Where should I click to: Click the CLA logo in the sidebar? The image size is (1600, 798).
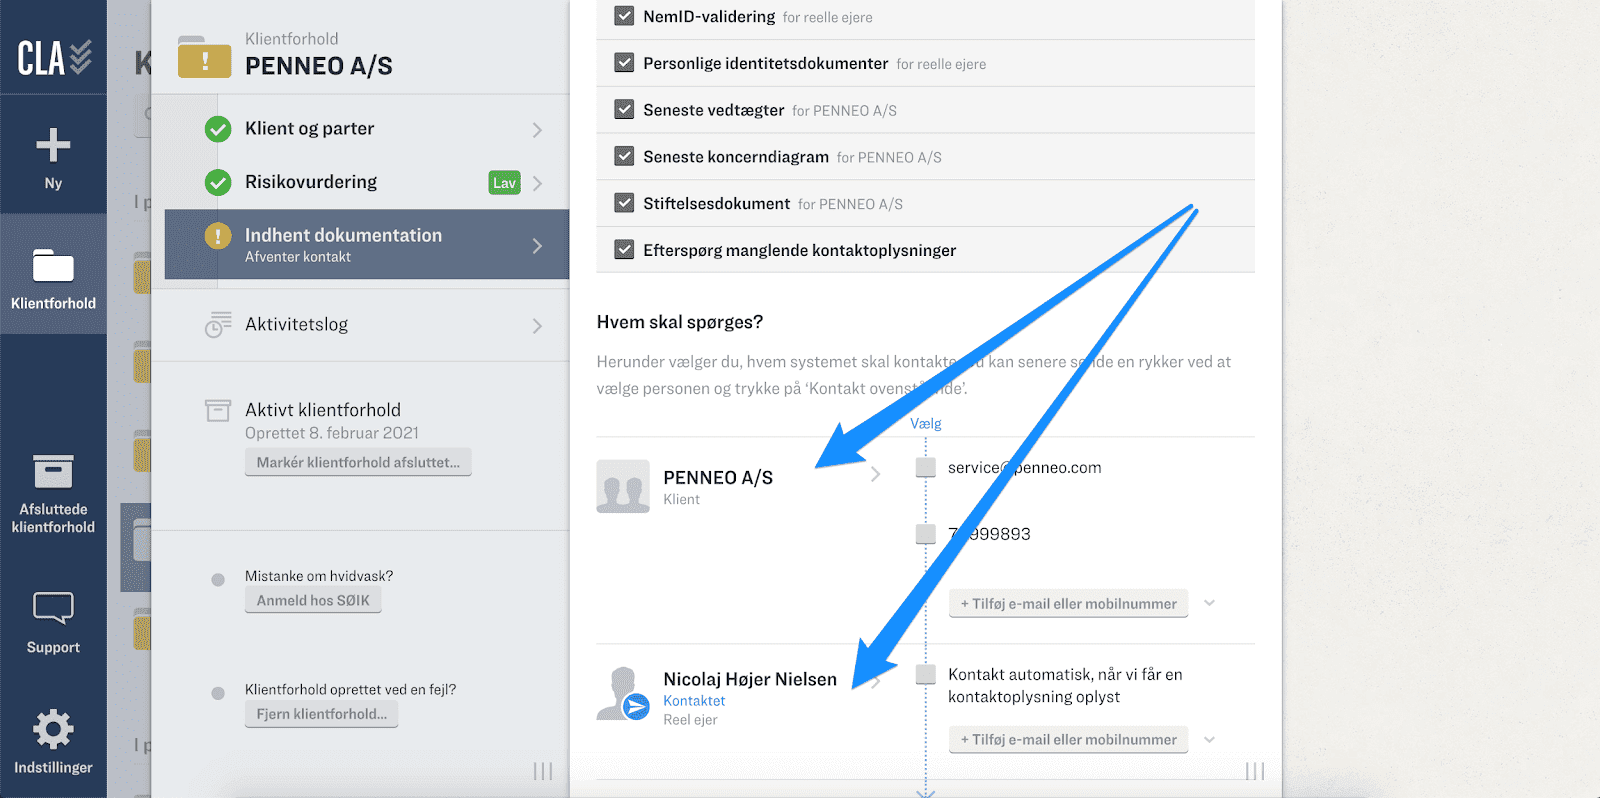(54, 58)
